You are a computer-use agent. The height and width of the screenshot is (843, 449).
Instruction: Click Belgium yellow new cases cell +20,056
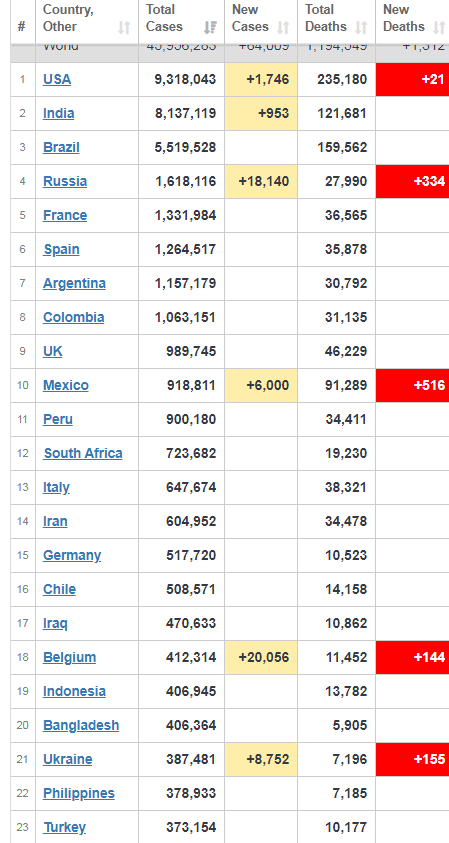click(x=261, y=658)
